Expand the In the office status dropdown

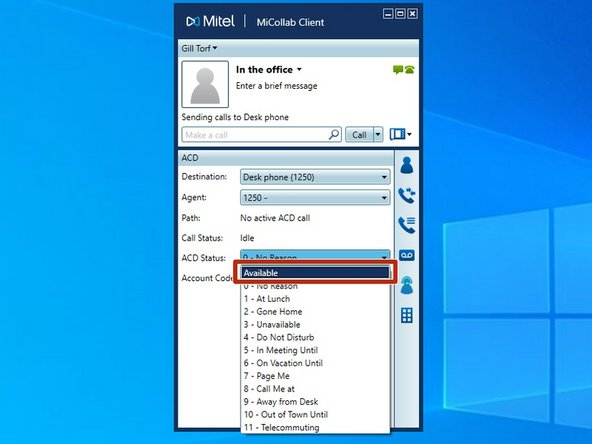click(268, 70)
